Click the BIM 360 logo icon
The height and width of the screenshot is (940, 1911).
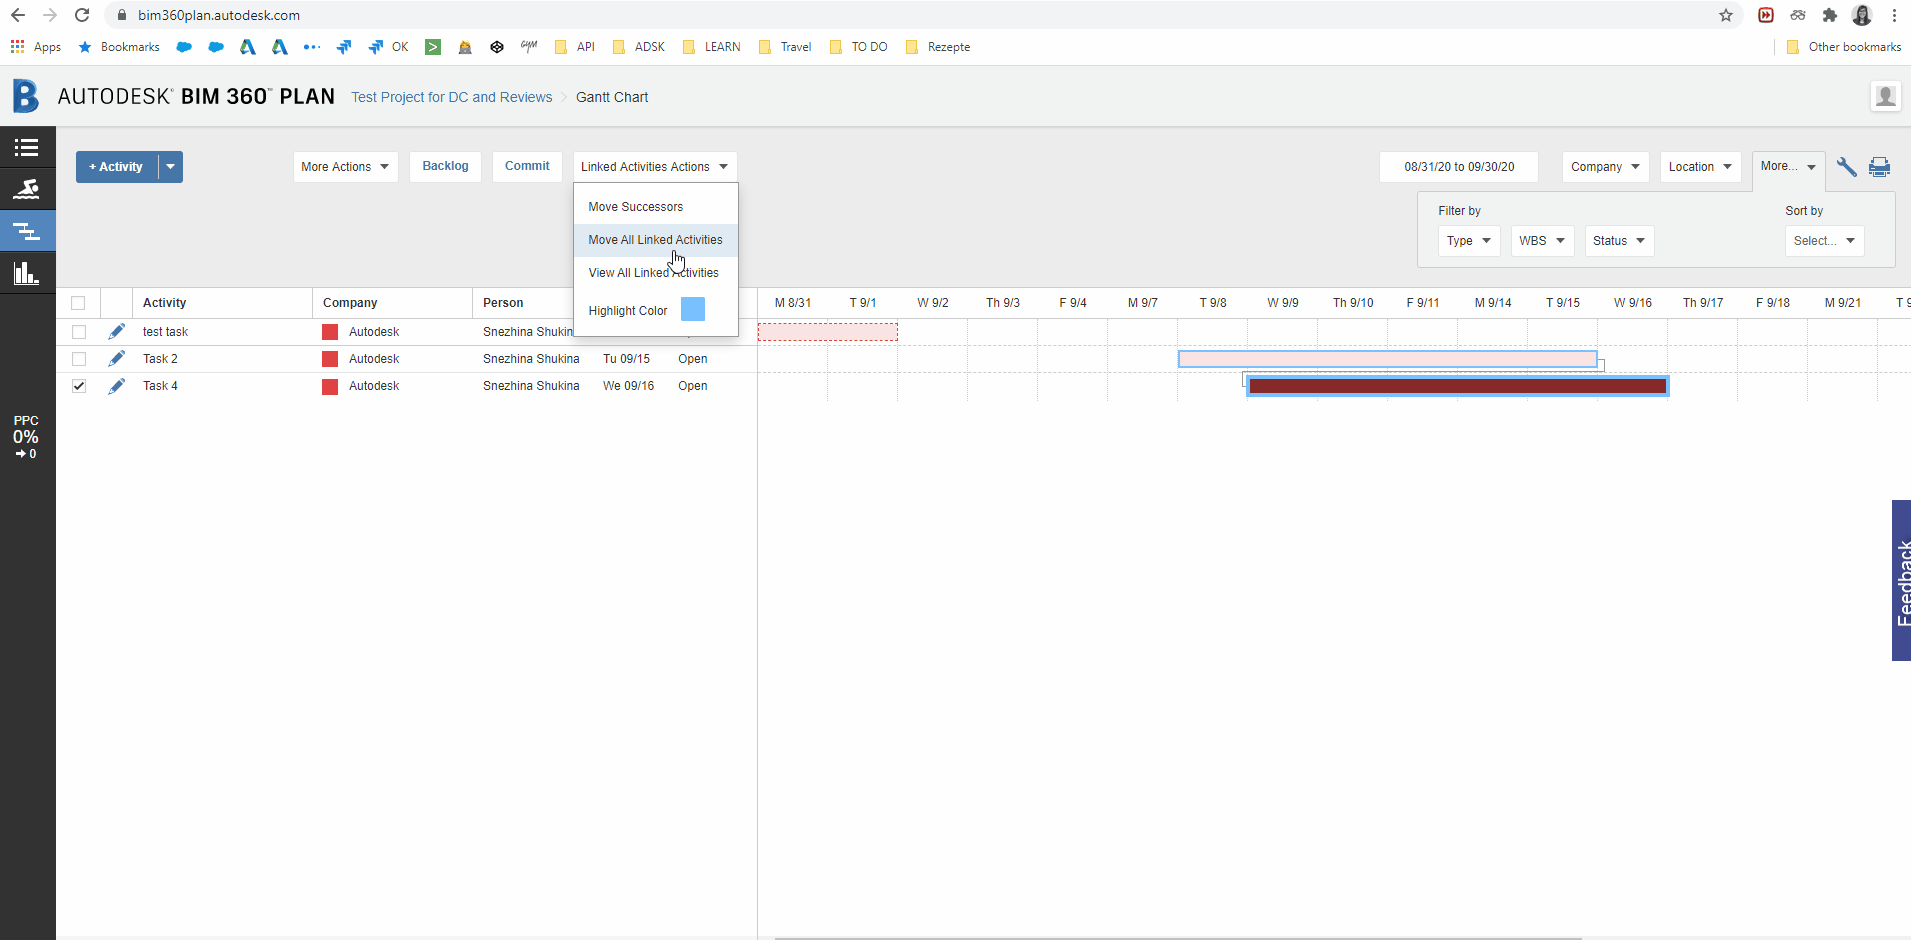coord(26,96)
